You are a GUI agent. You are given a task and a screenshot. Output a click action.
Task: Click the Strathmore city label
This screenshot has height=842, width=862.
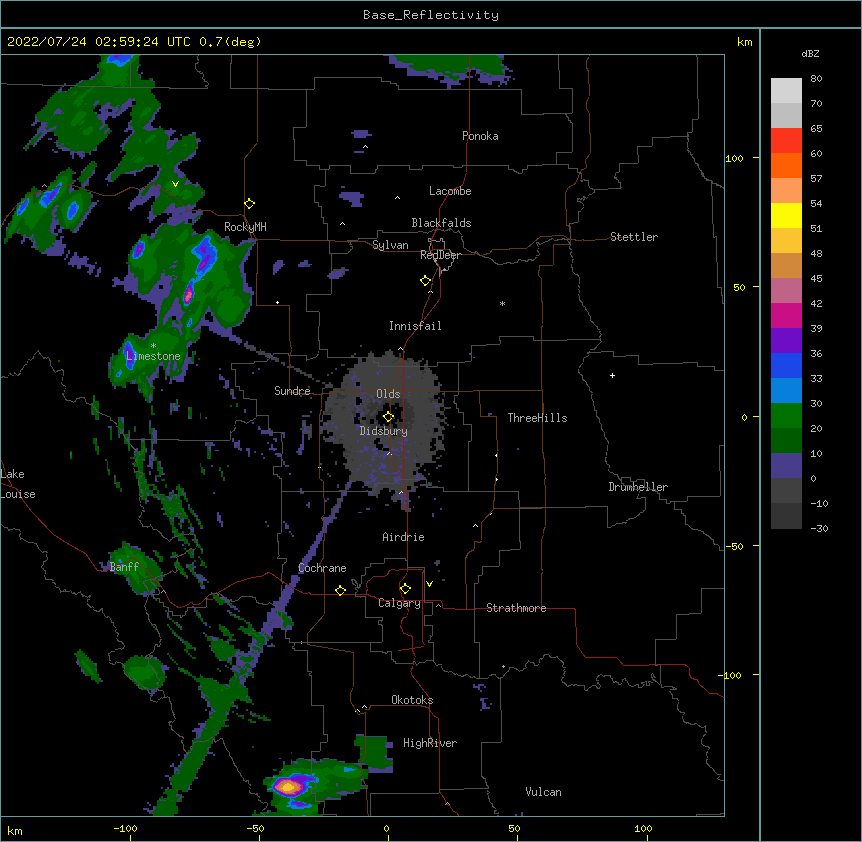pyautogui.click(x=516, y=608)
